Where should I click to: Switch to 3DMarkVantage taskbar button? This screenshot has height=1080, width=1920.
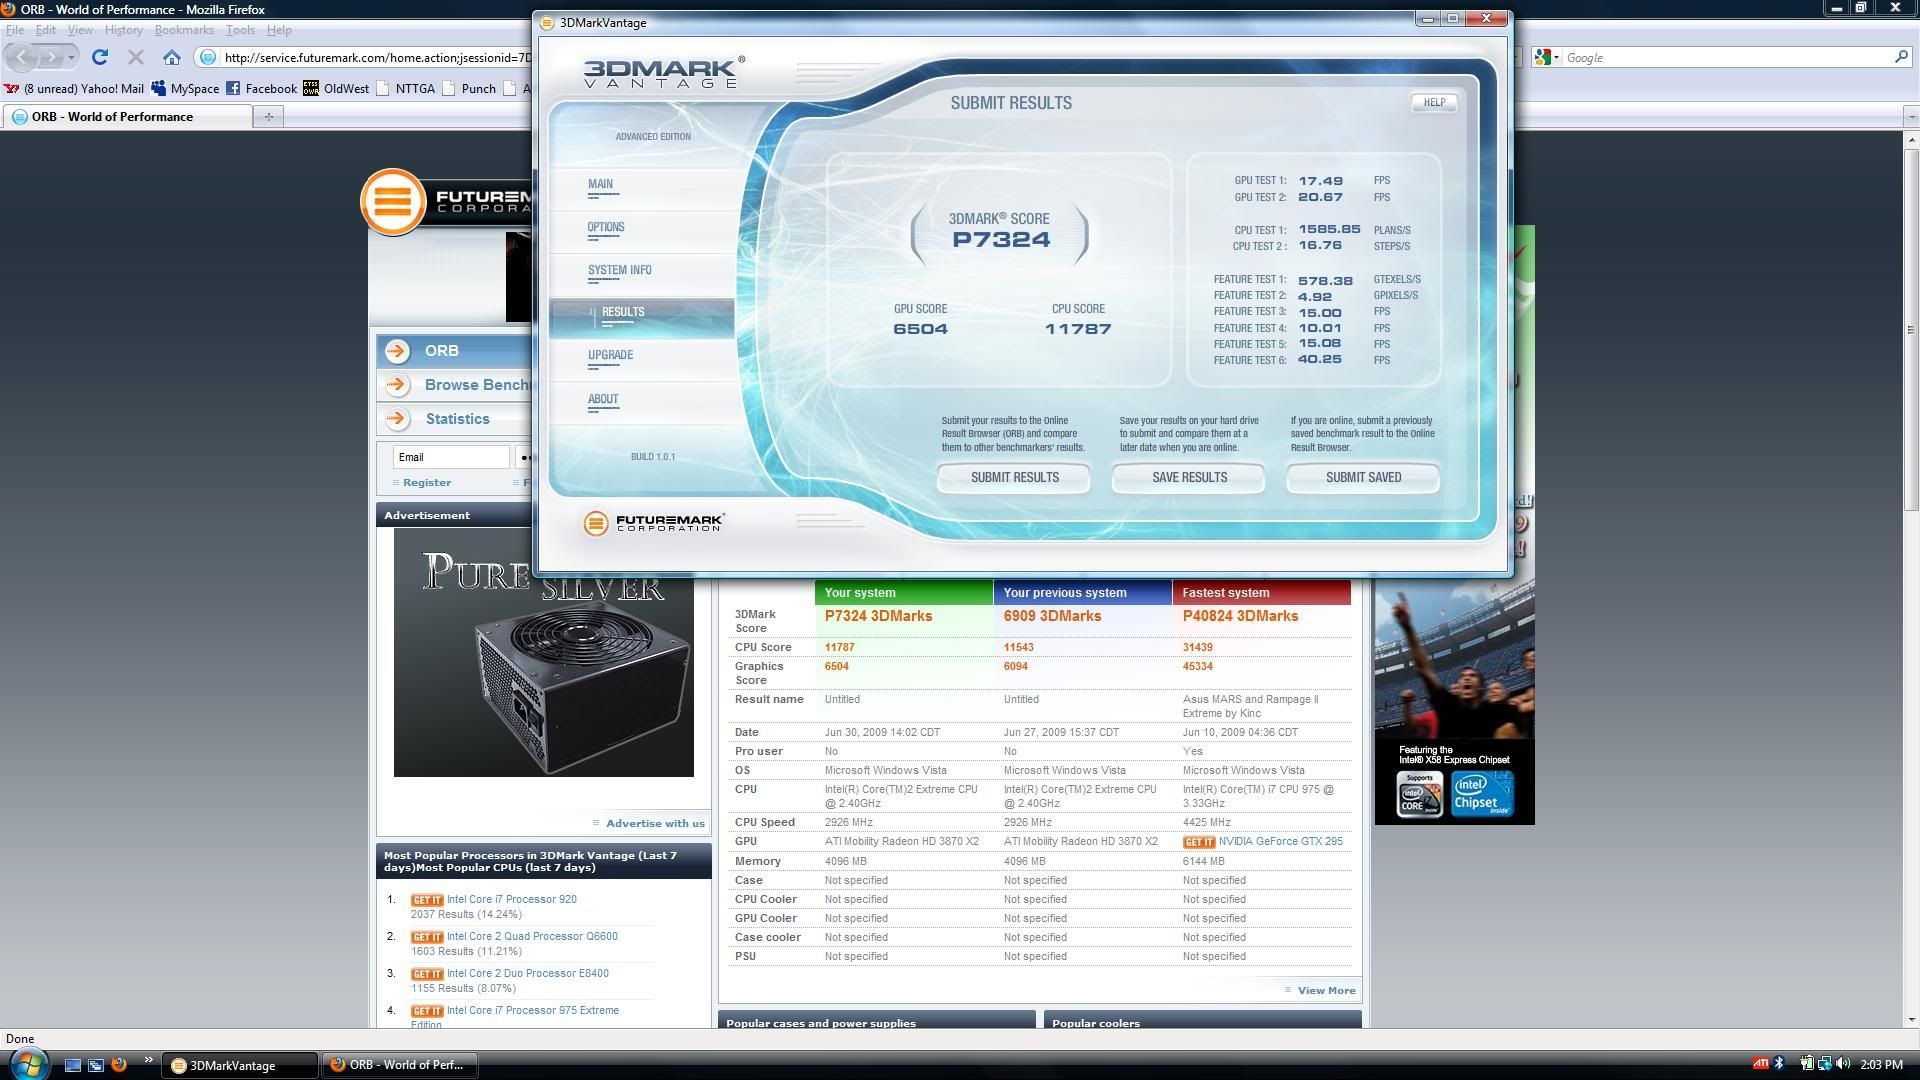click(x=241, y=1066)
